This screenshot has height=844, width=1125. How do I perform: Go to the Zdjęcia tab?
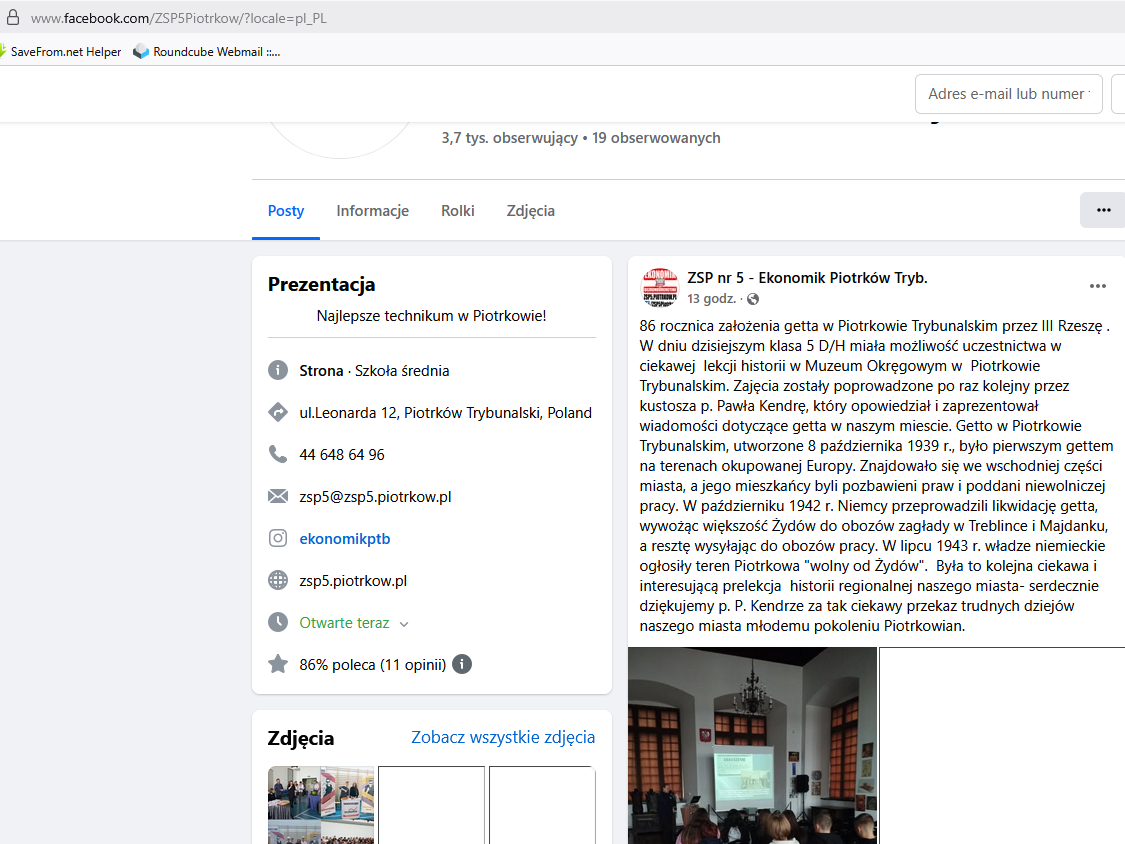[x=530, y=211]
